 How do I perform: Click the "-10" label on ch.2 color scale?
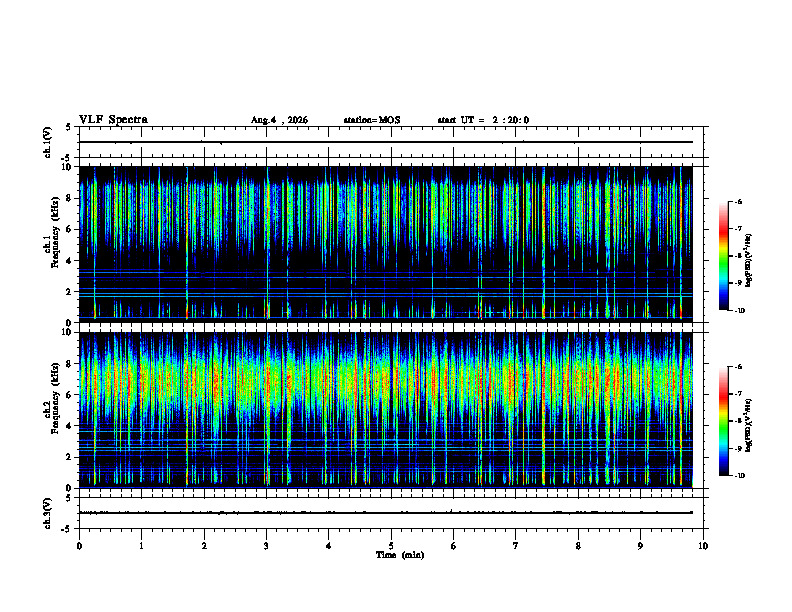pyautogui.click(x=739, y=476)
